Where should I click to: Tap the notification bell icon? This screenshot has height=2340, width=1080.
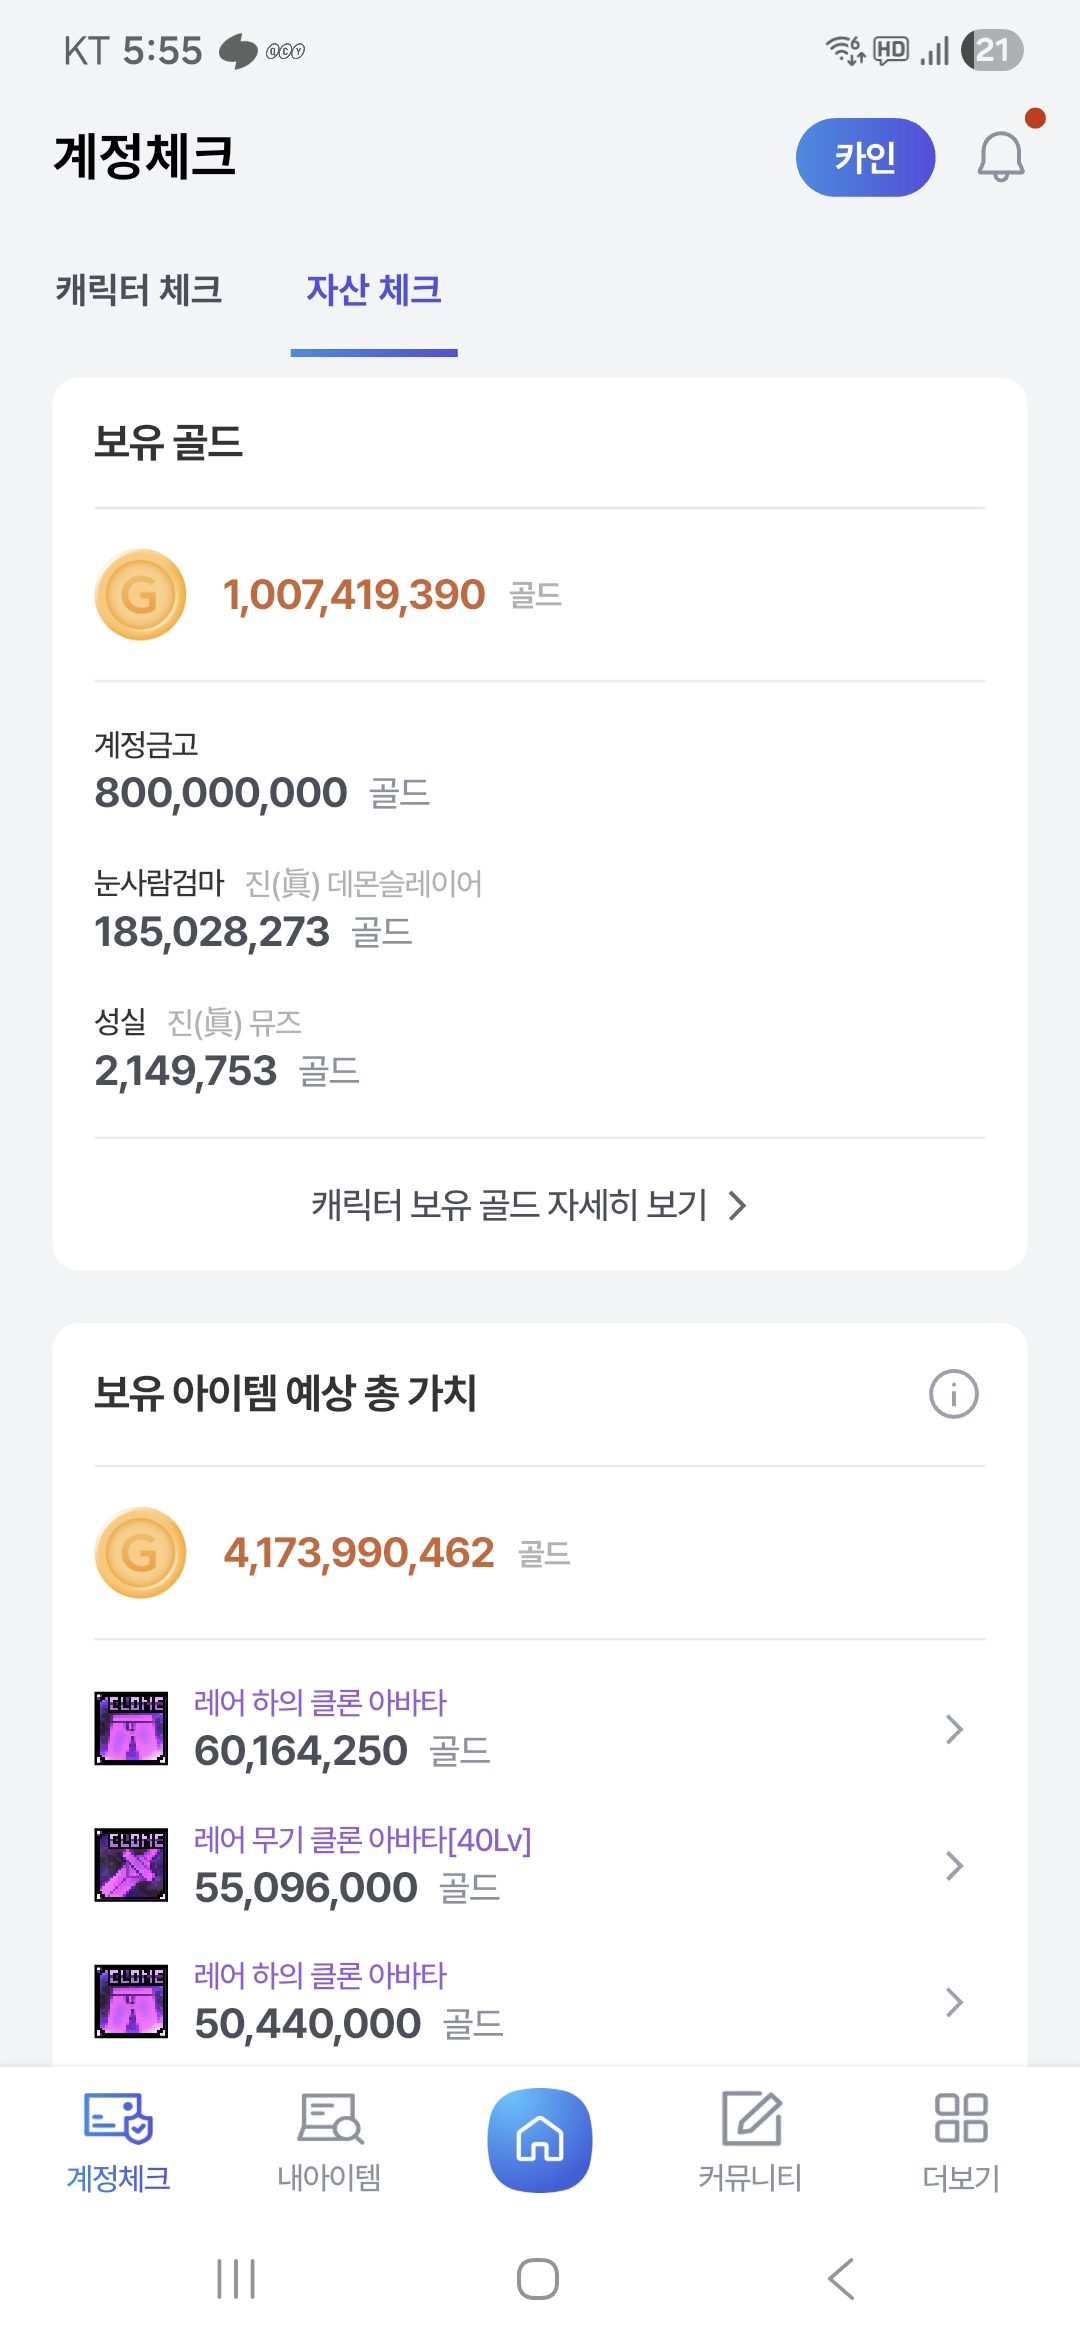point(1000,157)
